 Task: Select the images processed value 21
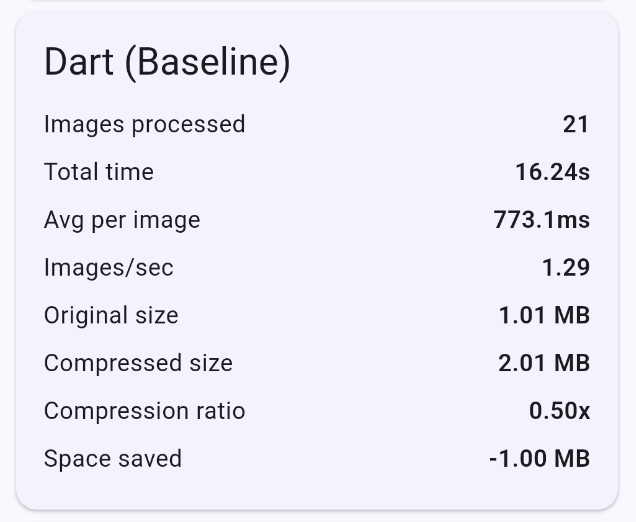pos(576,124)
